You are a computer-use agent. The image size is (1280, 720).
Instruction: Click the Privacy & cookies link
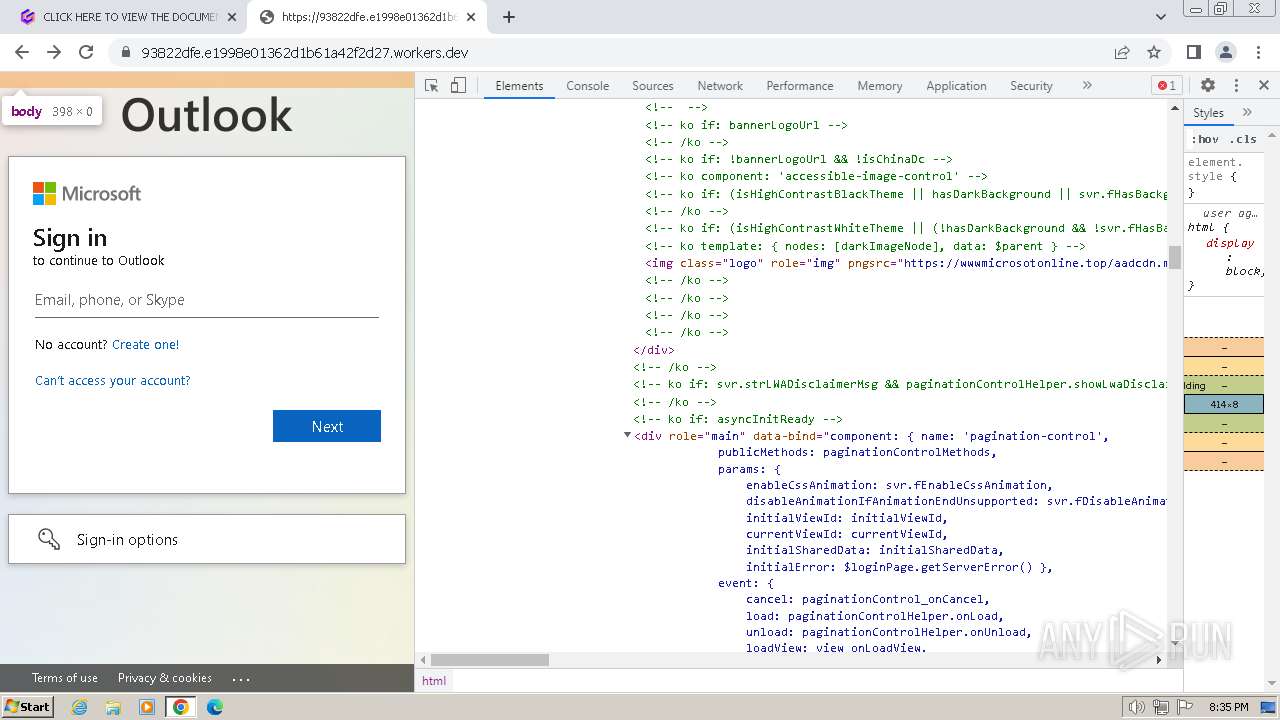tap(165, 678)
